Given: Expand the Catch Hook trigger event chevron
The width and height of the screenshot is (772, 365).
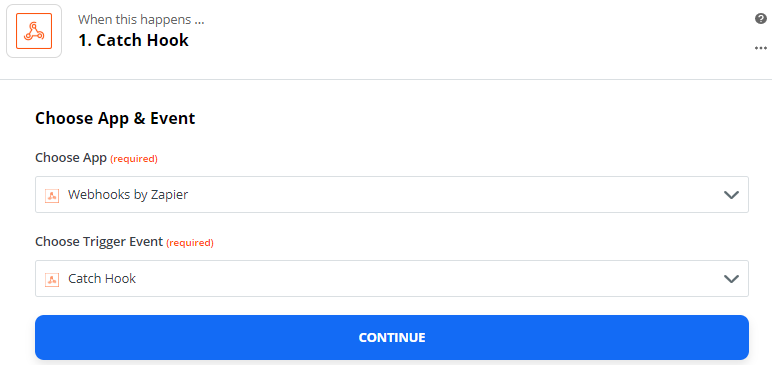Looking at the screenshot, I should tap(731, 279).
